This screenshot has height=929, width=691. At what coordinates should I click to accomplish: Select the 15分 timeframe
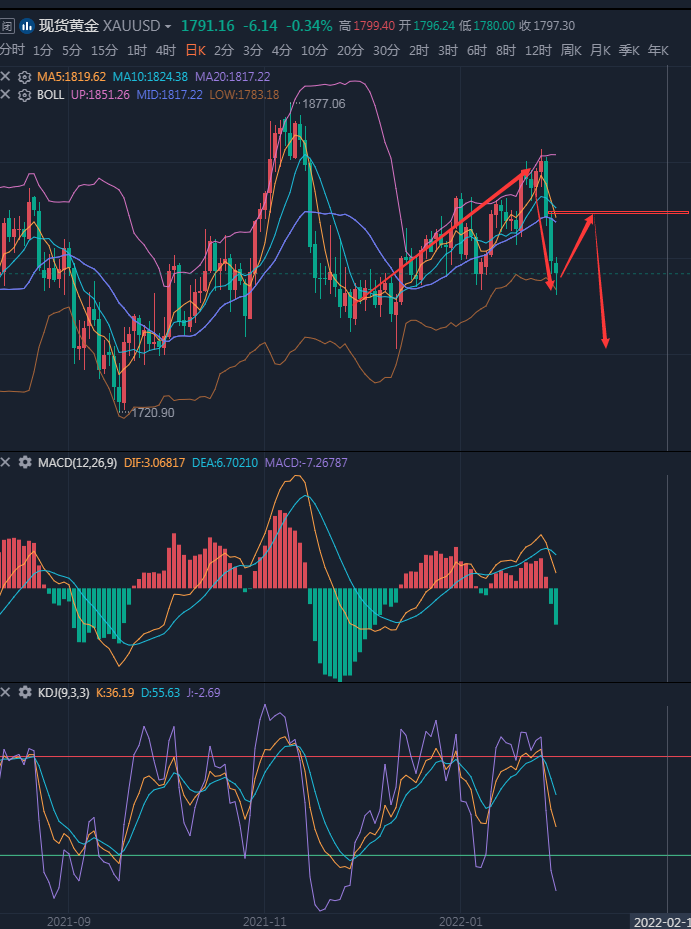click(x=104, y=50)
